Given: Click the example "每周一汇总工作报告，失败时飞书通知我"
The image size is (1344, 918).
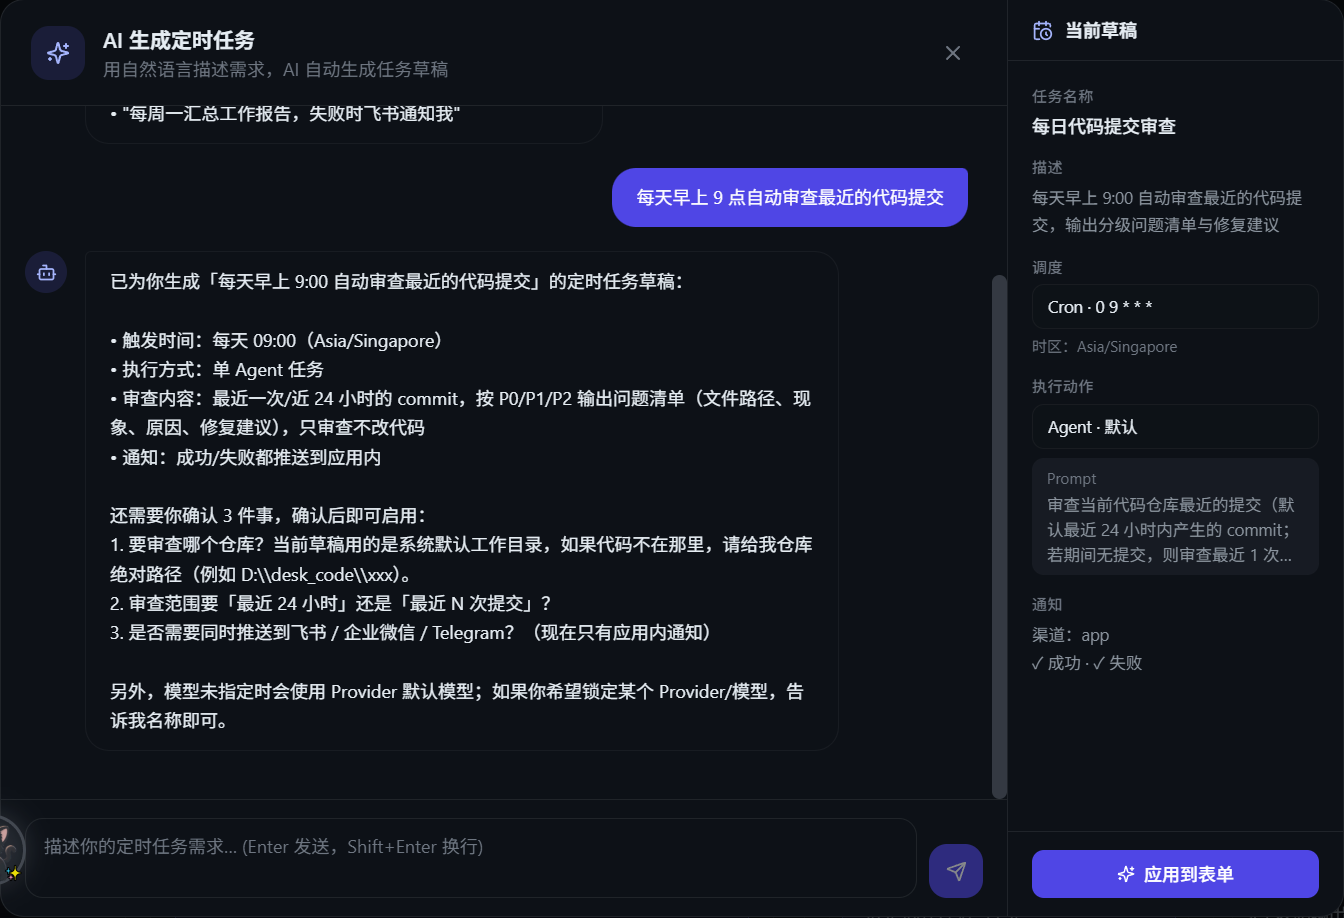Looking at the screenshot, I should 285,114.
